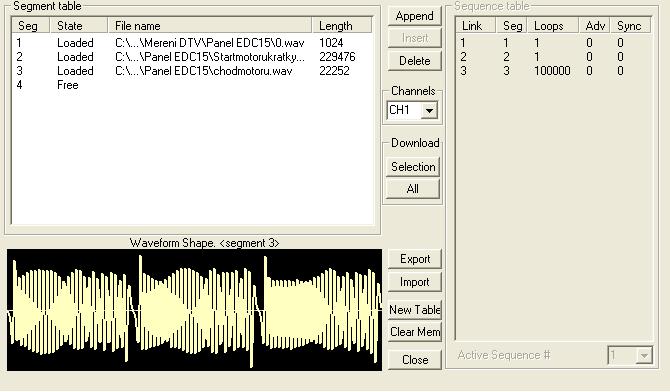Viewport: 670px width, 392px height.
Task: Click the Adv column header
Action: click(595, 26)
